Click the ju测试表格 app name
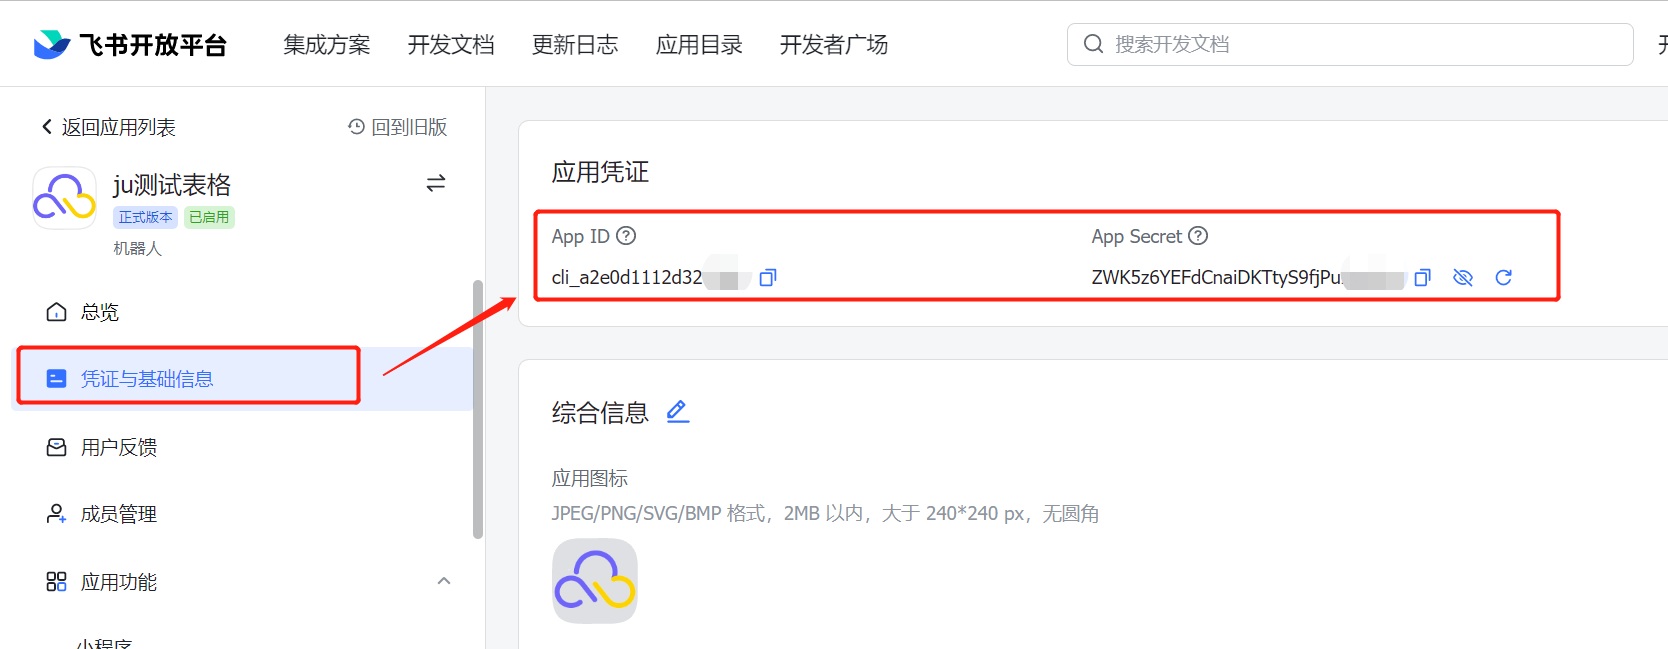Viewport: 1668px width, 649px height. [x=172, y=184]
